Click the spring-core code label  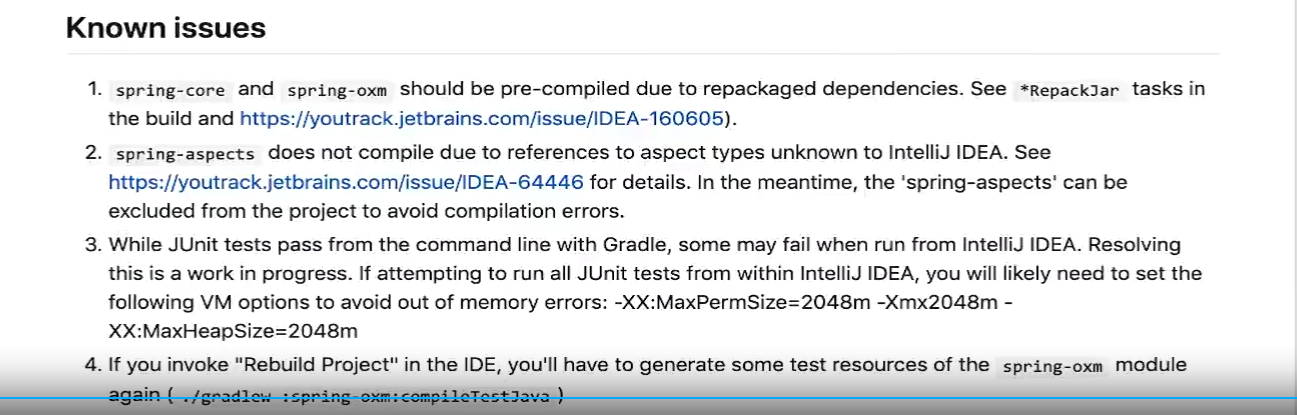pyautogui.click(x=172, y=90)
